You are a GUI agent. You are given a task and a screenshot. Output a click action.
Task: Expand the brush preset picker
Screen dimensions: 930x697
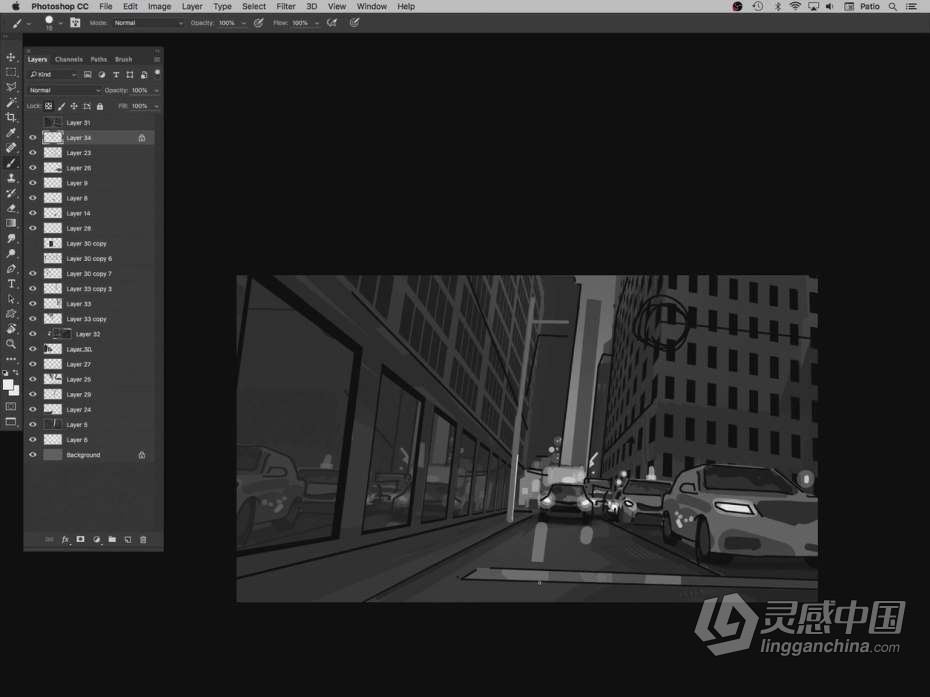60,22
